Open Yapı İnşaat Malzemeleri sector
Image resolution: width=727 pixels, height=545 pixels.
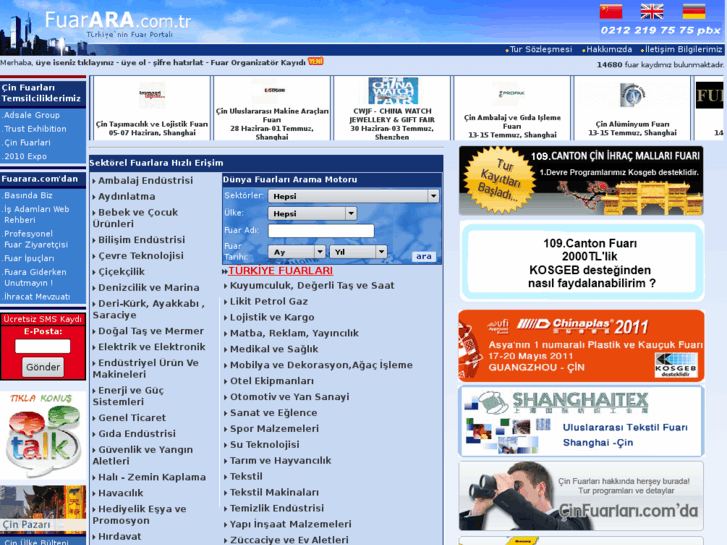click(291, 524)
